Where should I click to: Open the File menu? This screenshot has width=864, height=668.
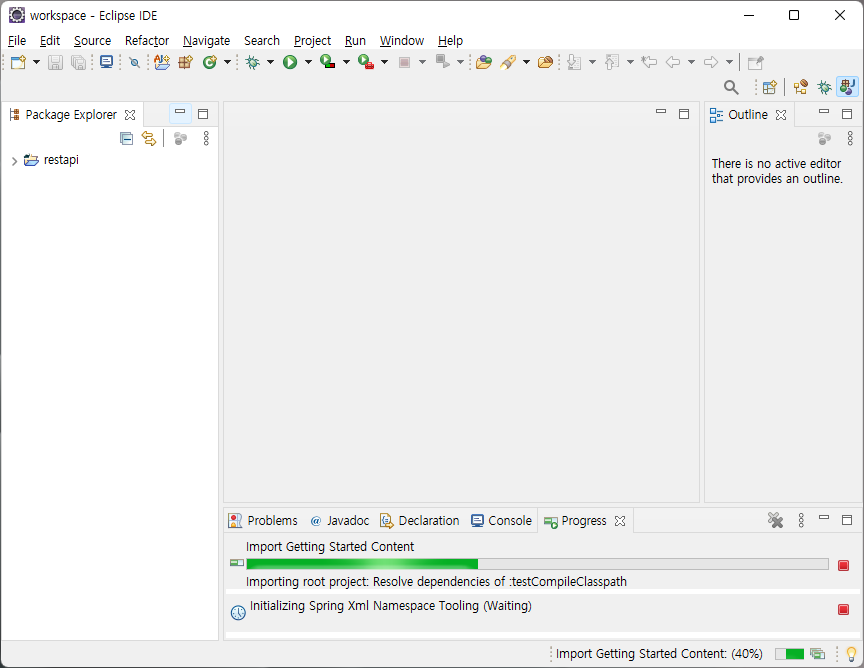(x=17, y=40)
